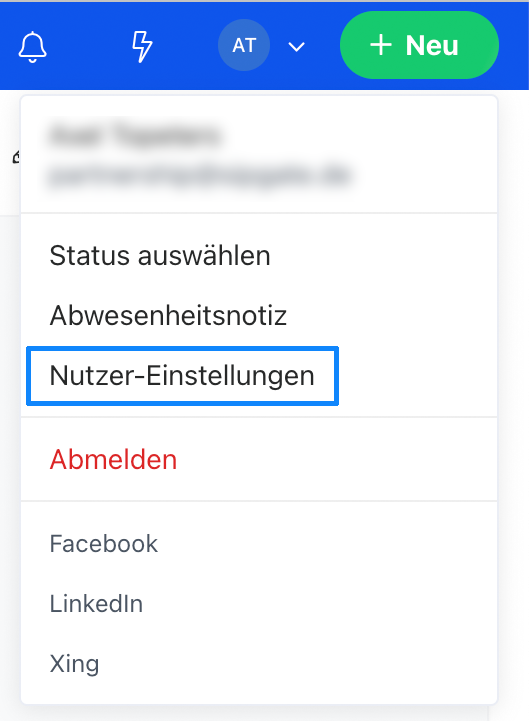Select Abwesenheitsnotiz from the user menu
The width and height of the screenshot is (529, 721).
coord(168,315)
